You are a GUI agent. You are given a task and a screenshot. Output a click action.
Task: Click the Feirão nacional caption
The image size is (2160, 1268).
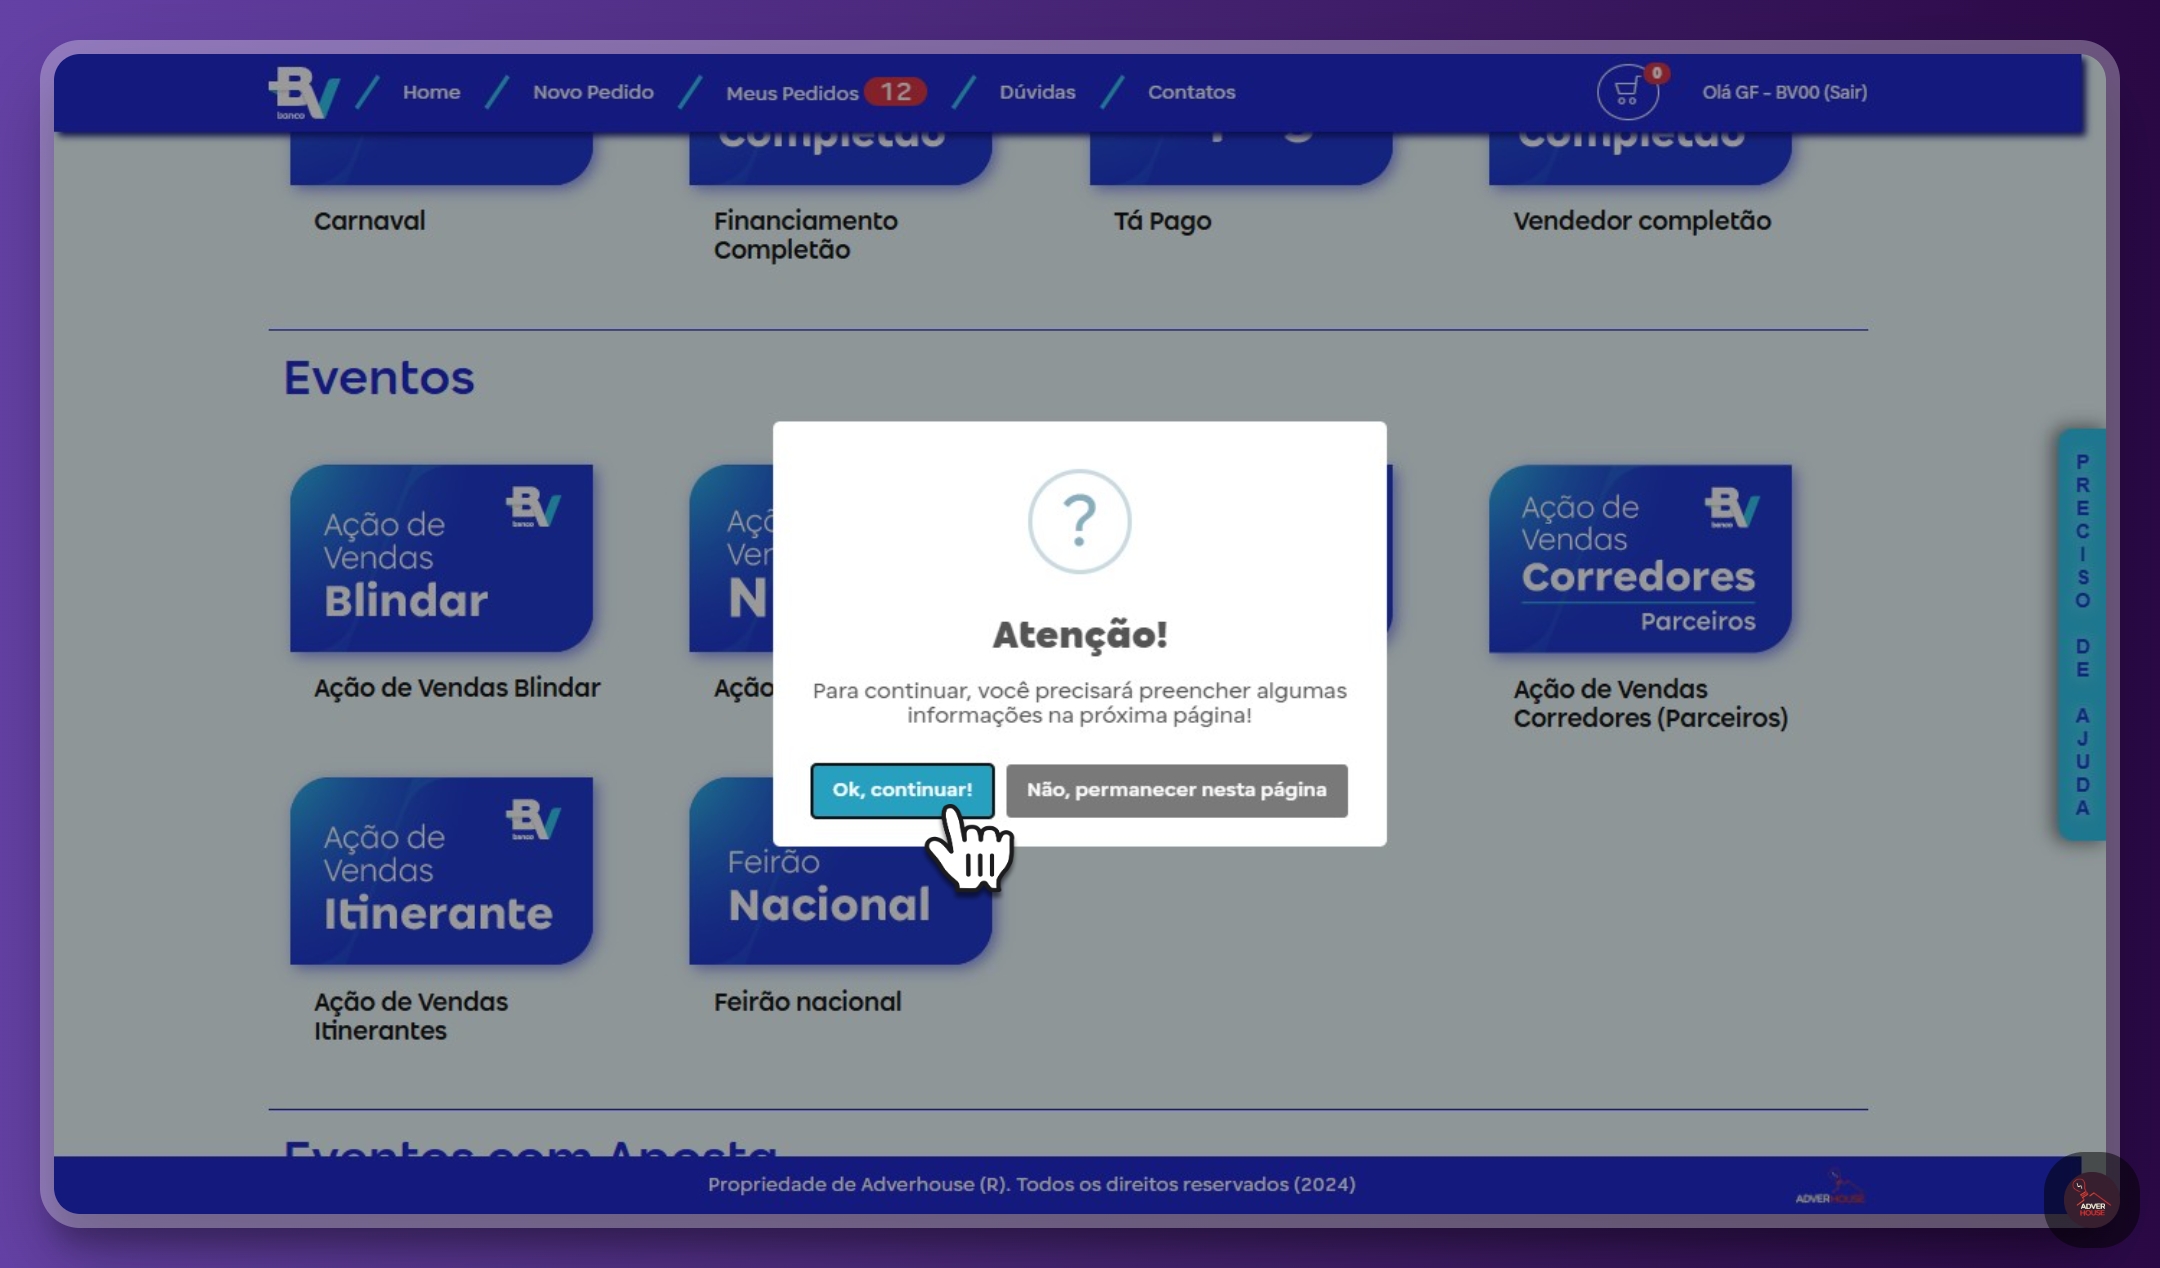coord(807,1002)
